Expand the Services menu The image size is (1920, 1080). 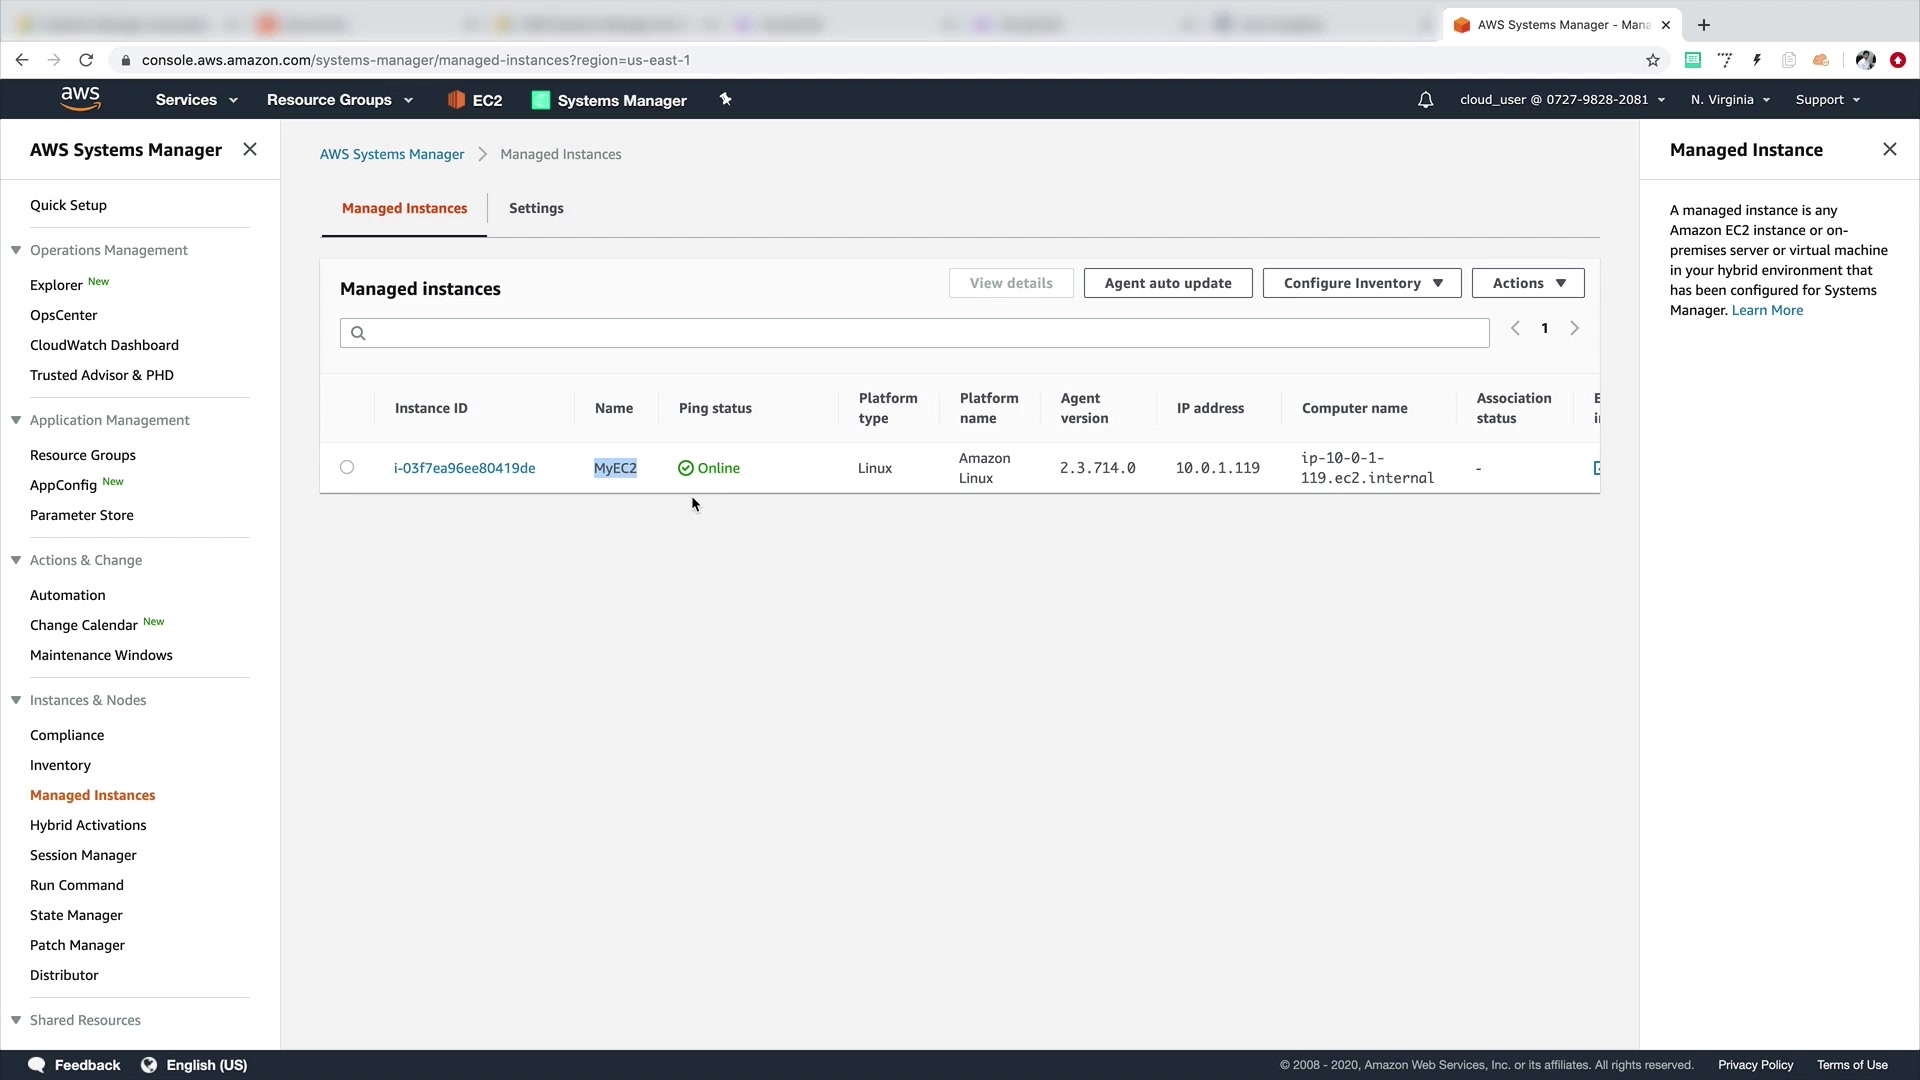tap(196, 100)
